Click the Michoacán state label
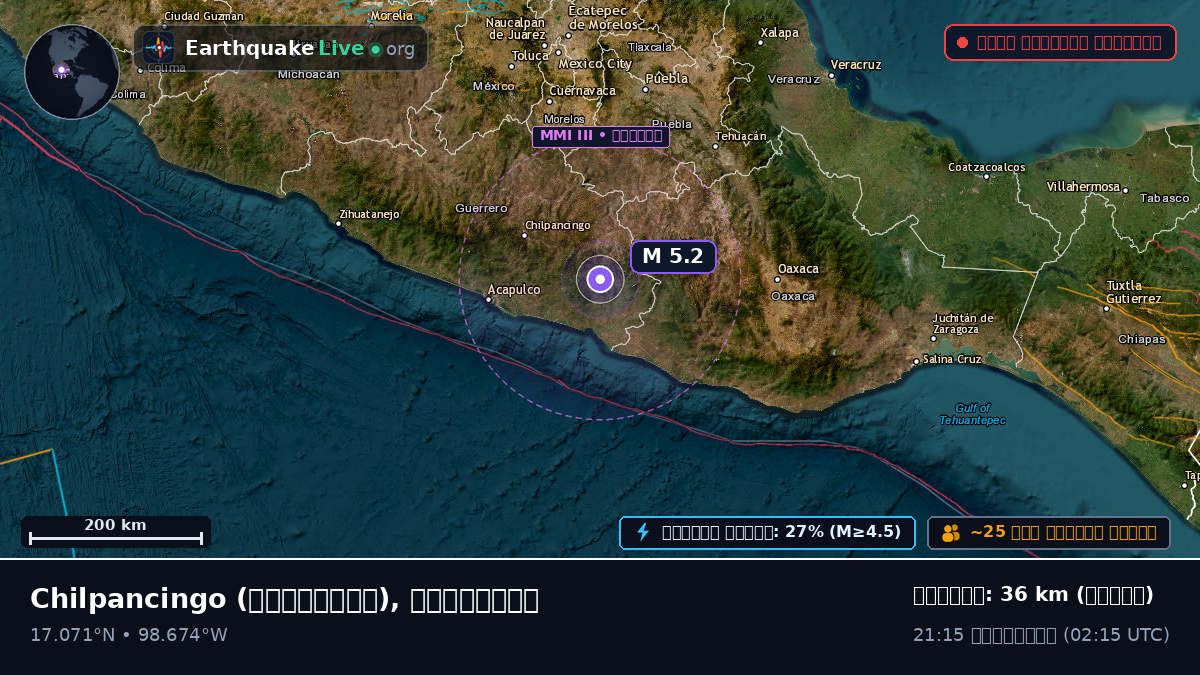Viewport: 1200px width, 675px height. pyautogui.click(x=308, y=74)
